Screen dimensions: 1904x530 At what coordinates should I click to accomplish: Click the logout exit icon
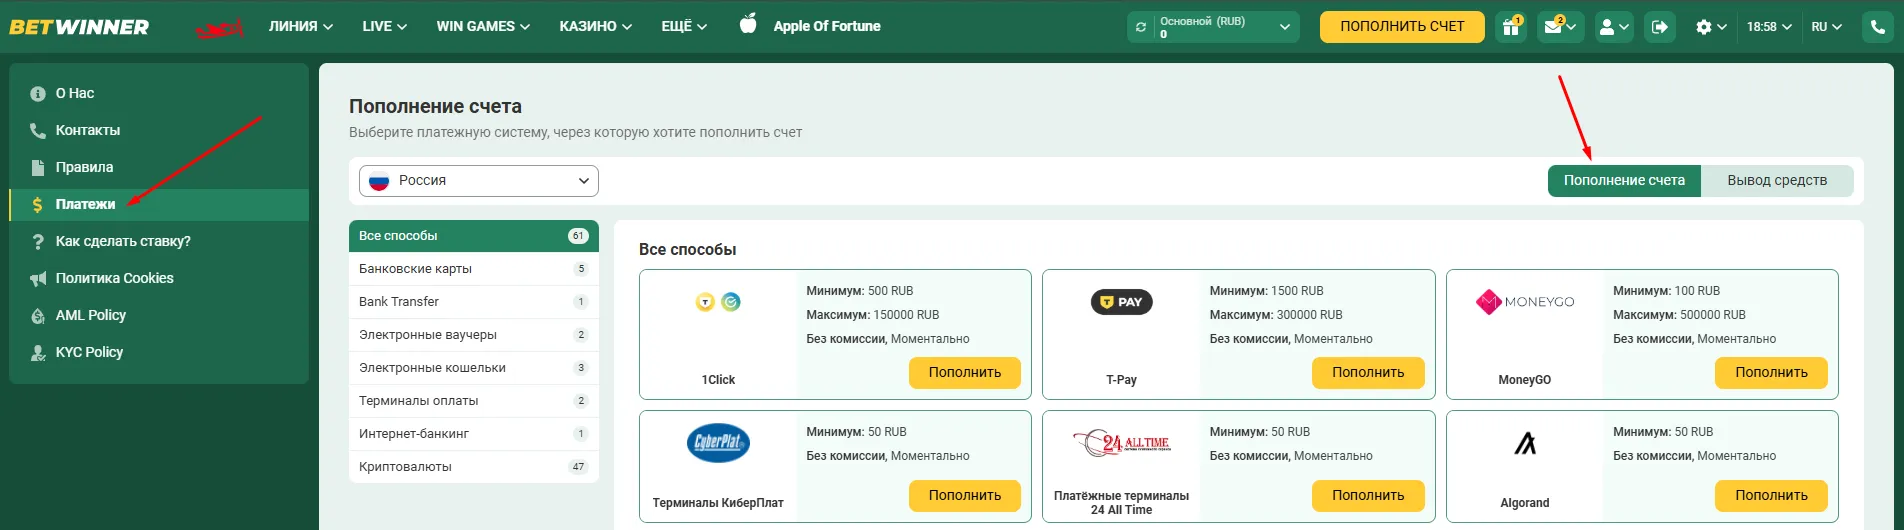[1659, 27]
